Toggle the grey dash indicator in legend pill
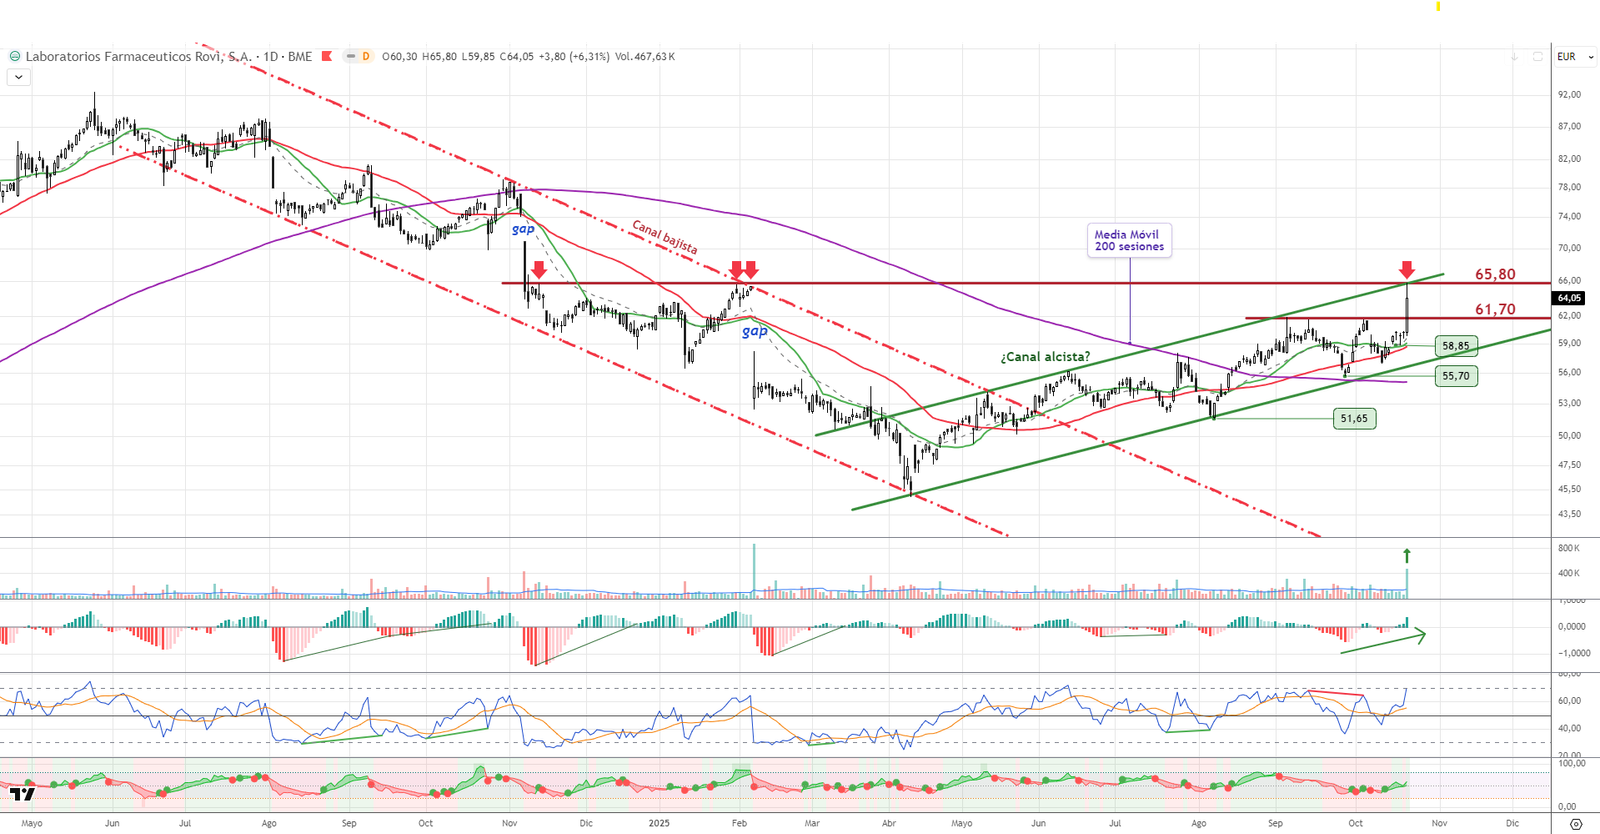 click(x=351, y=57)
